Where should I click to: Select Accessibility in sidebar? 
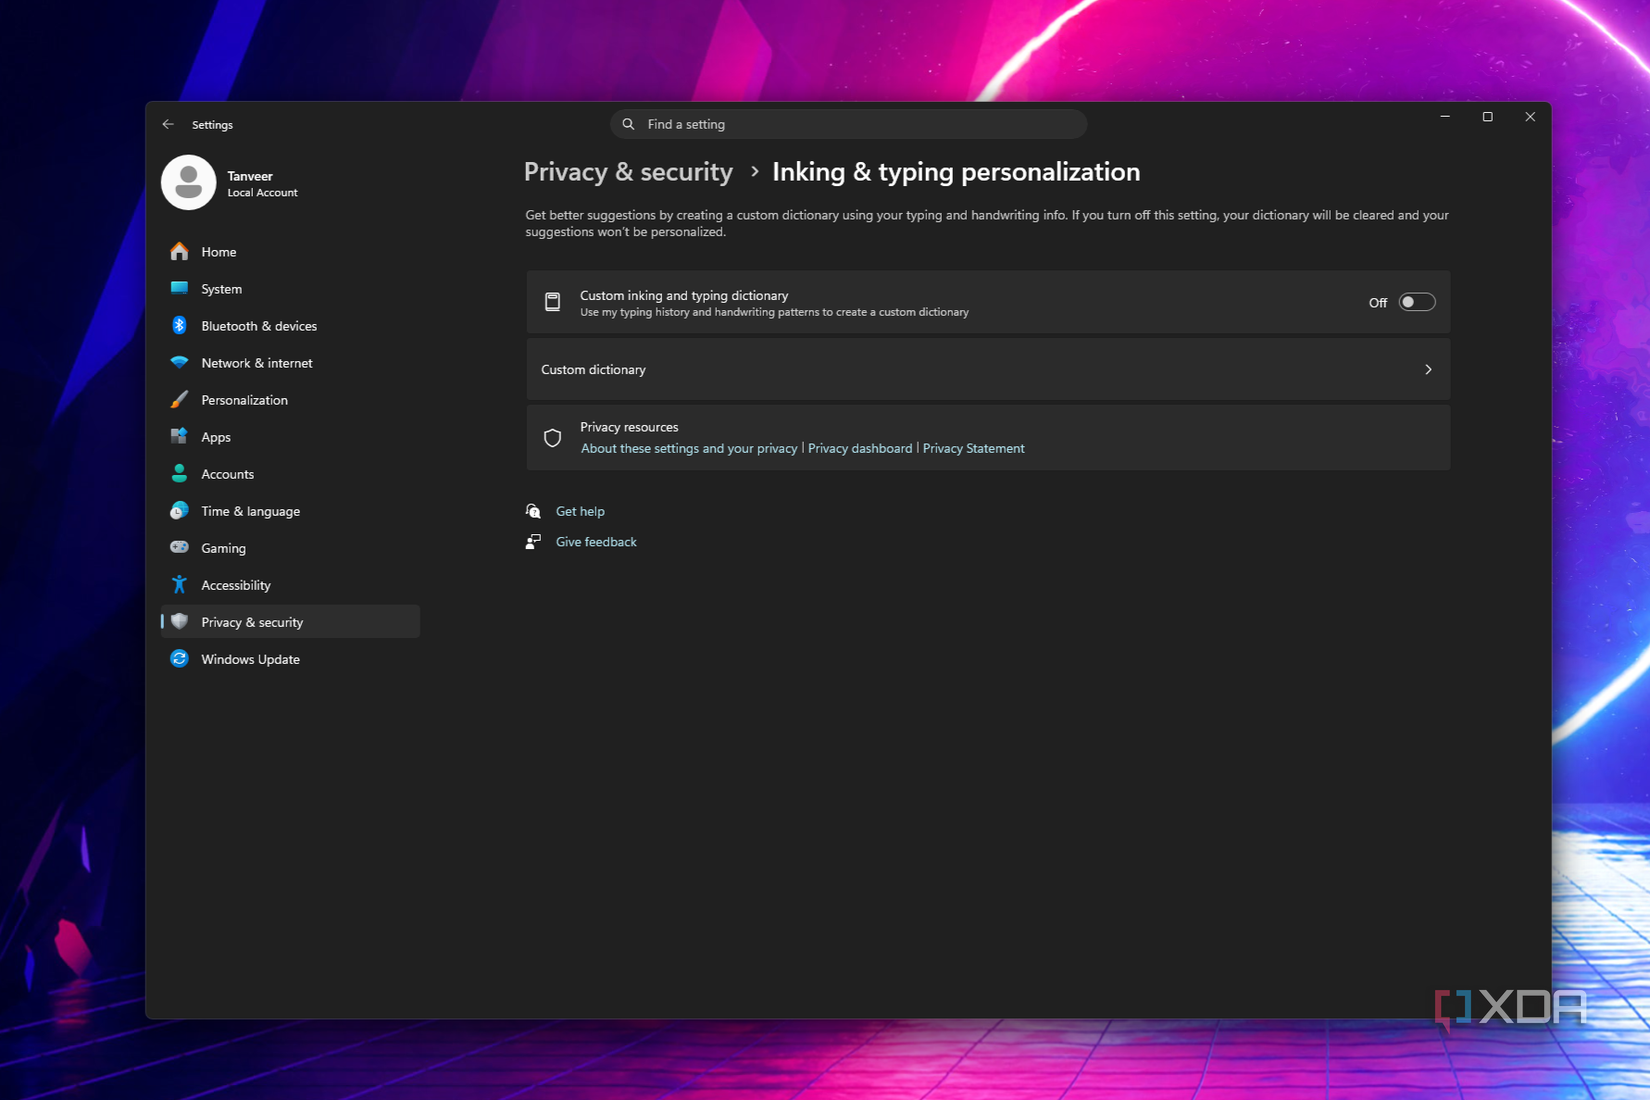[290, 584]
